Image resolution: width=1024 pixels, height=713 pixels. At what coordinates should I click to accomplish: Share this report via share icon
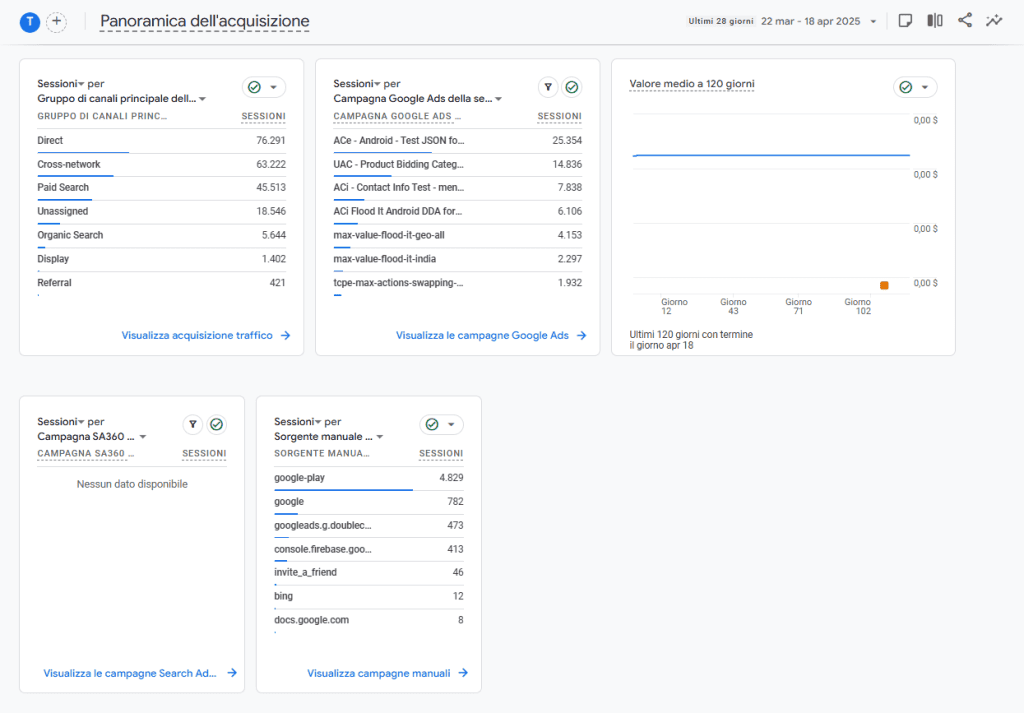(x=965, y=20)
